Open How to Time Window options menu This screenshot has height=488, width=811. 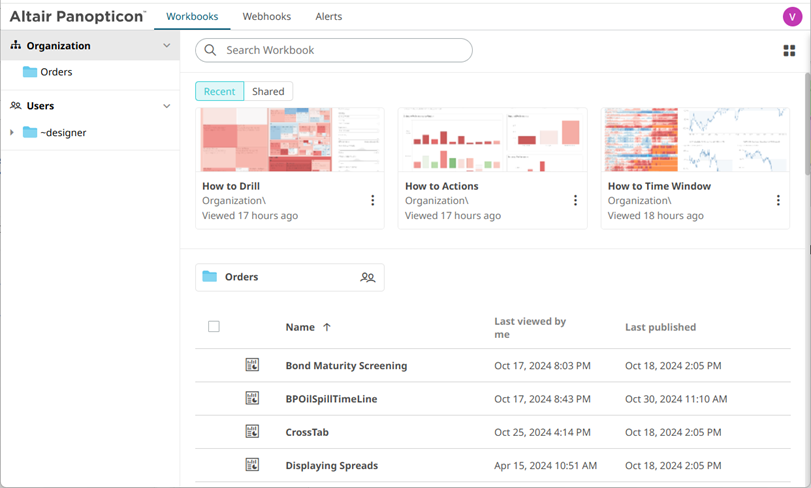coord(778,201)
